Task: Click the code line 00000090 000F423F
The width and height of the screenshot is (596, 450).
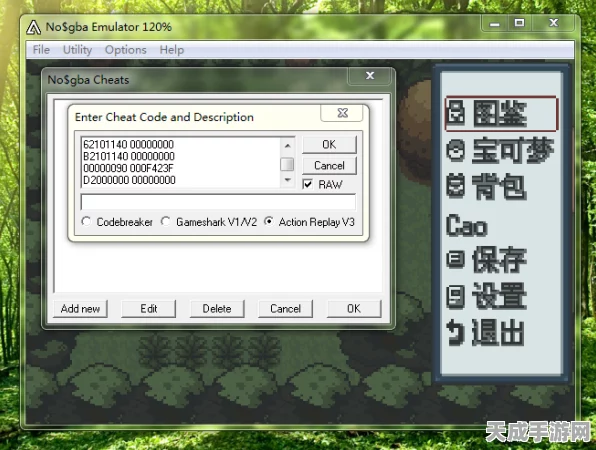Action: click(128, 168)
